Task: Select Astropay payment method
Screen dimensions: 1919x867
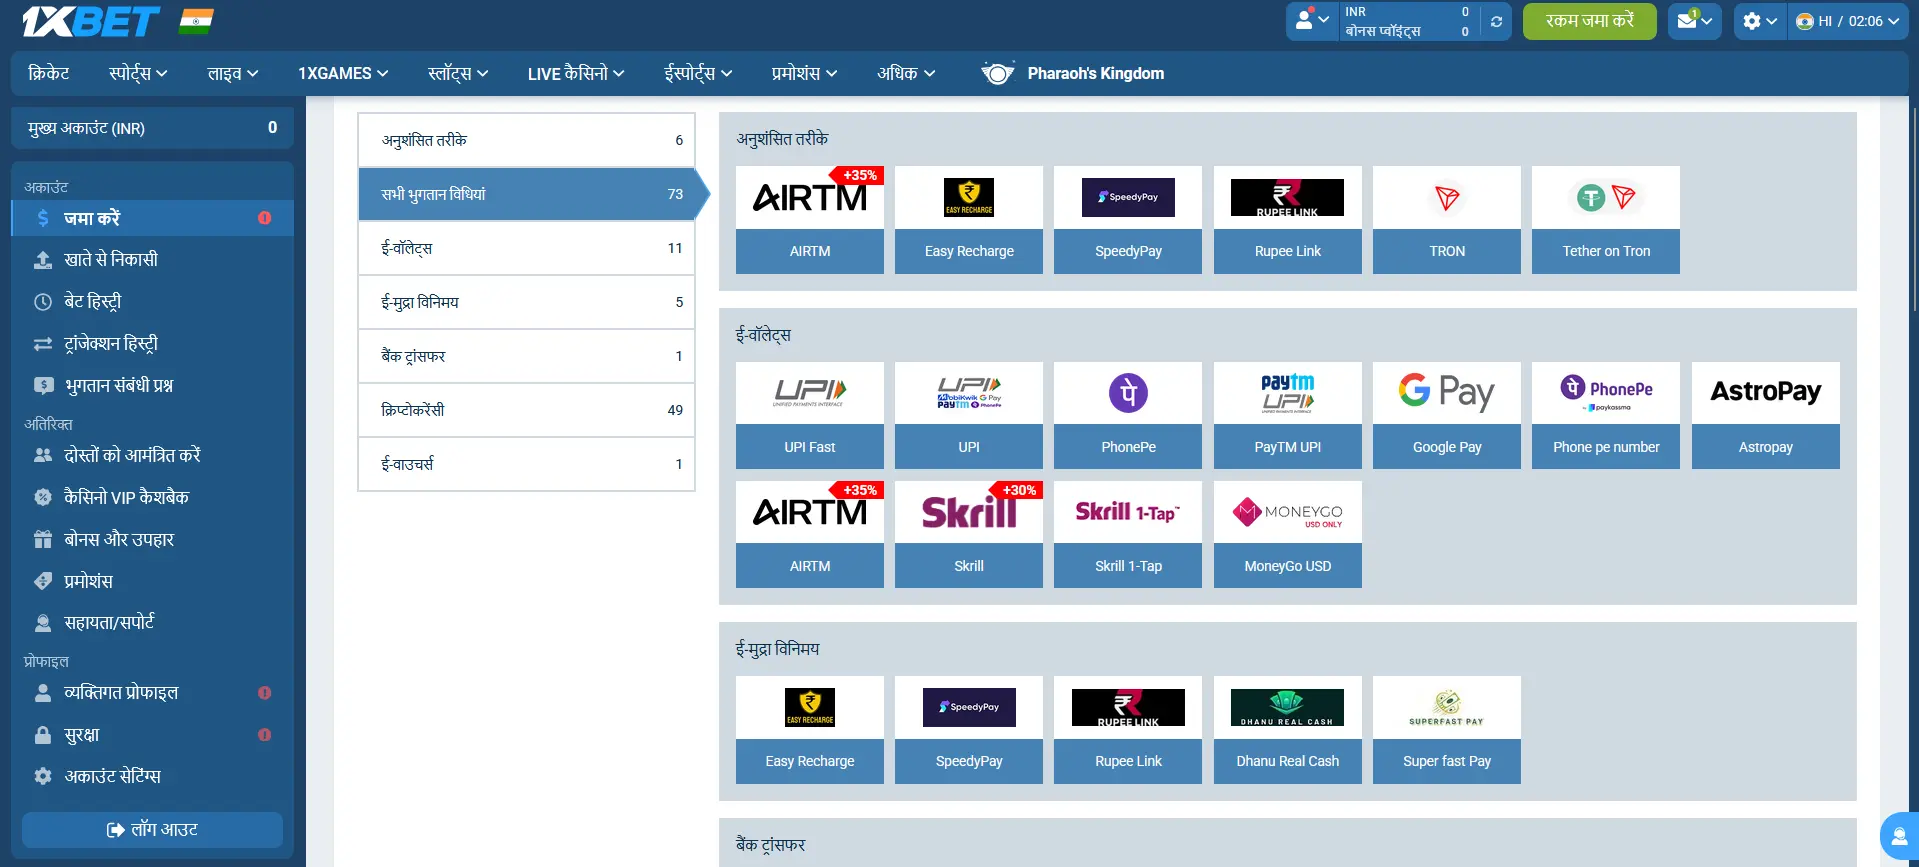Action: pyautogui.click(x=1766, y=415)
